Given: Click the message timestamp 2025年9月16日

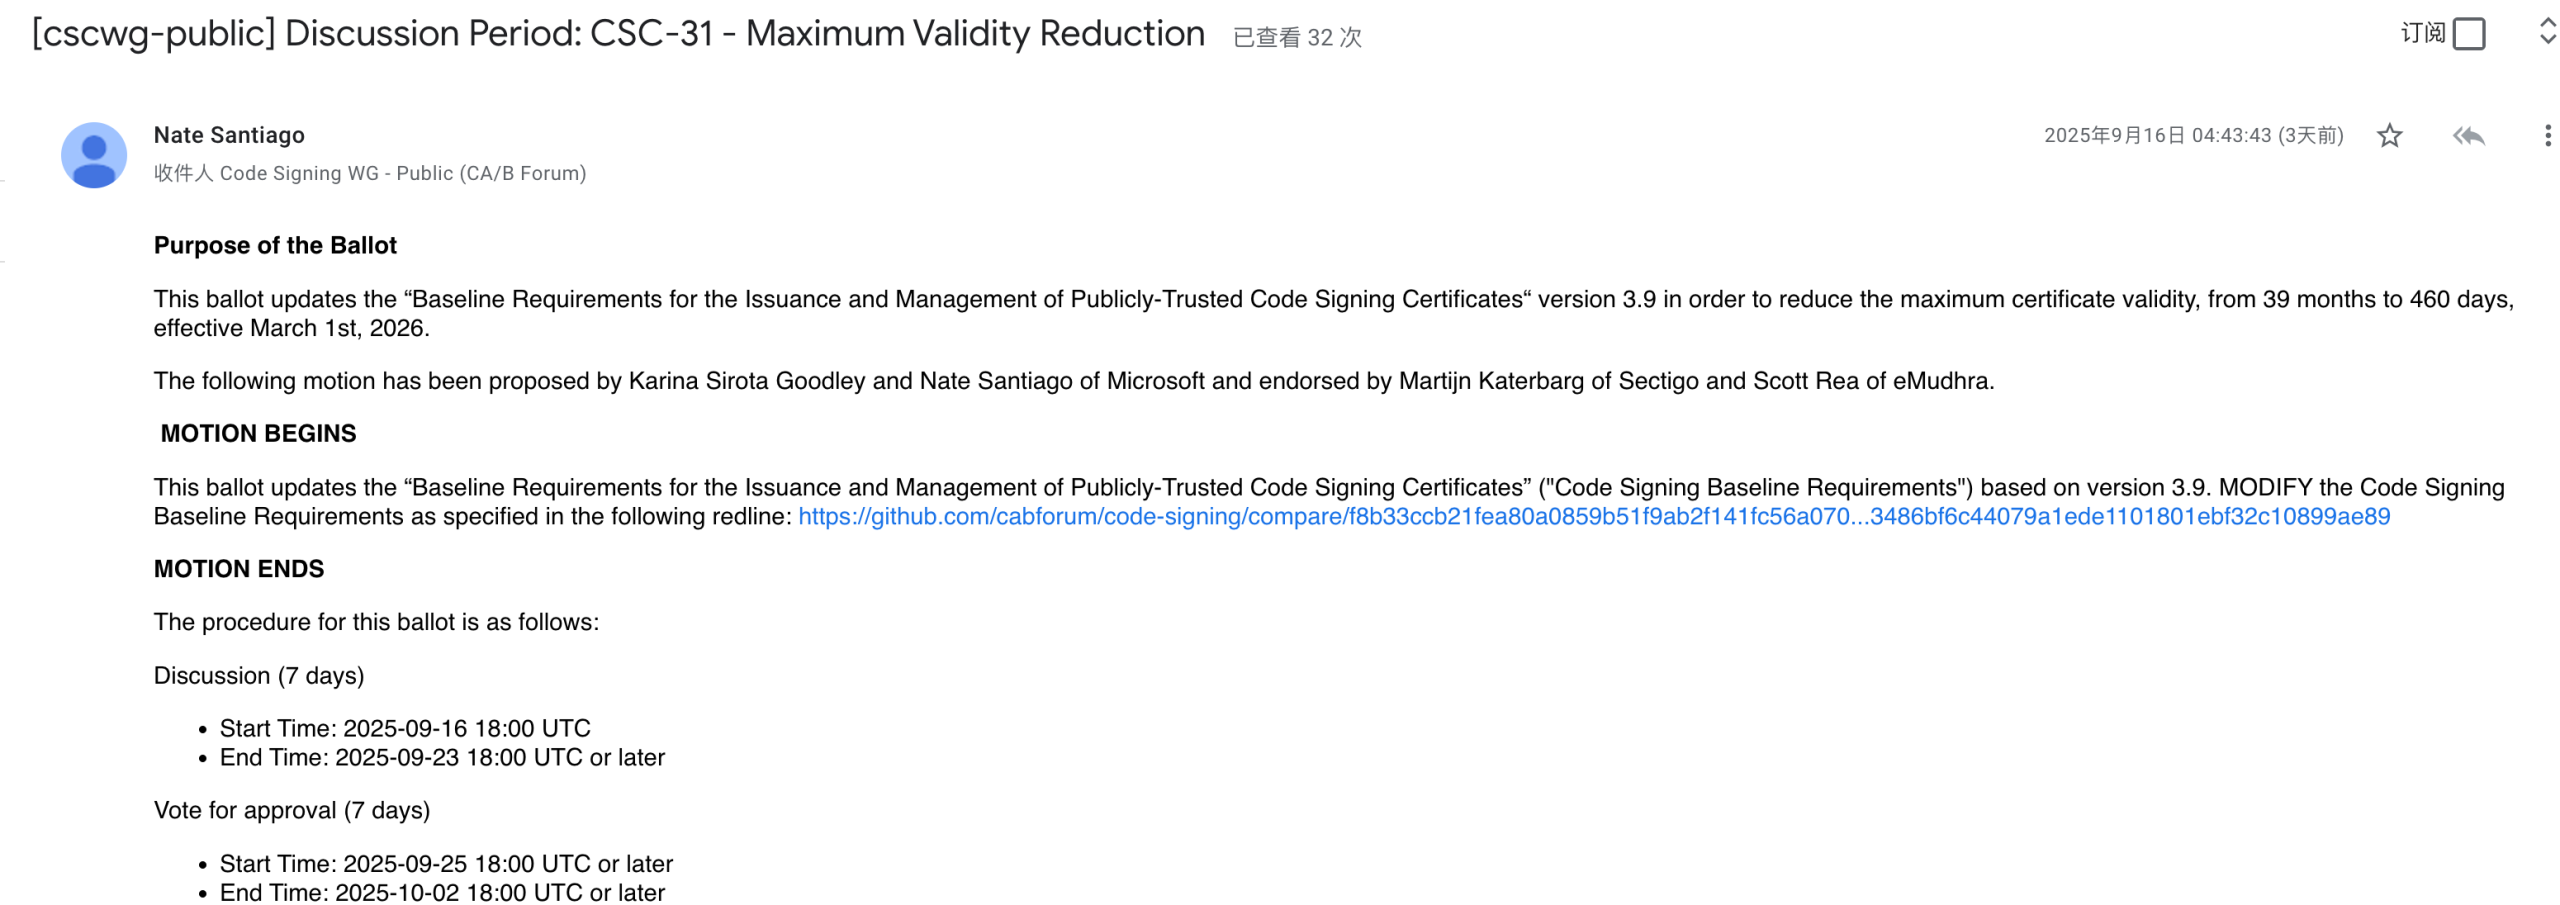Looking at the screenshot, I should [2192, 136].
